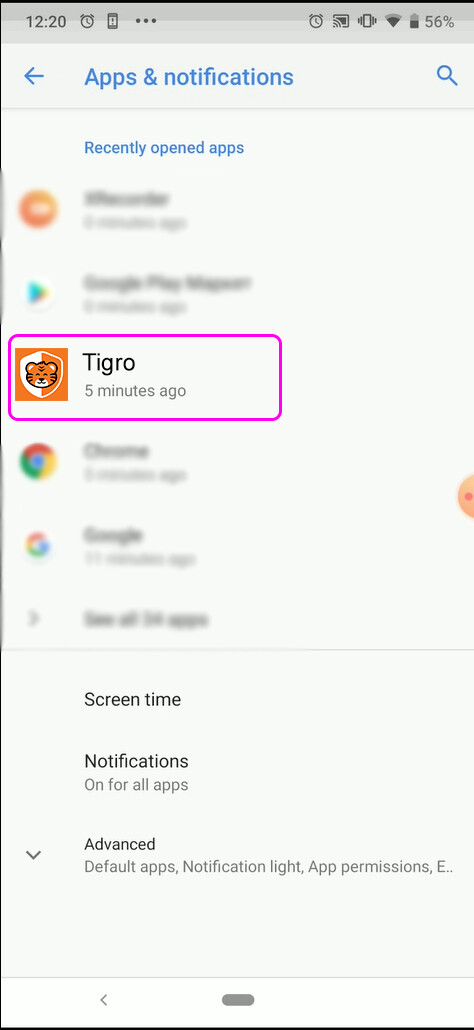This screenshot has width=474, height=1030.
Task: Tap the Recently opened apps heading
Action: 164,148
